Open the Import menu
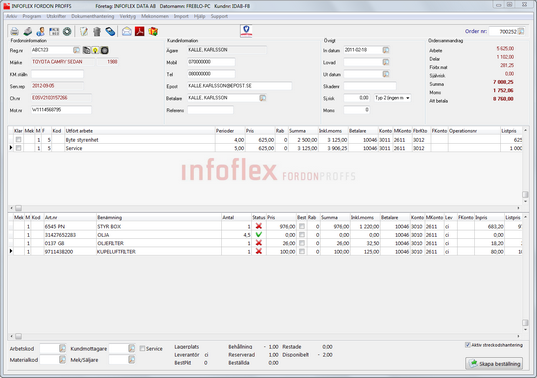The image size is (537, 378). (181, 16)
